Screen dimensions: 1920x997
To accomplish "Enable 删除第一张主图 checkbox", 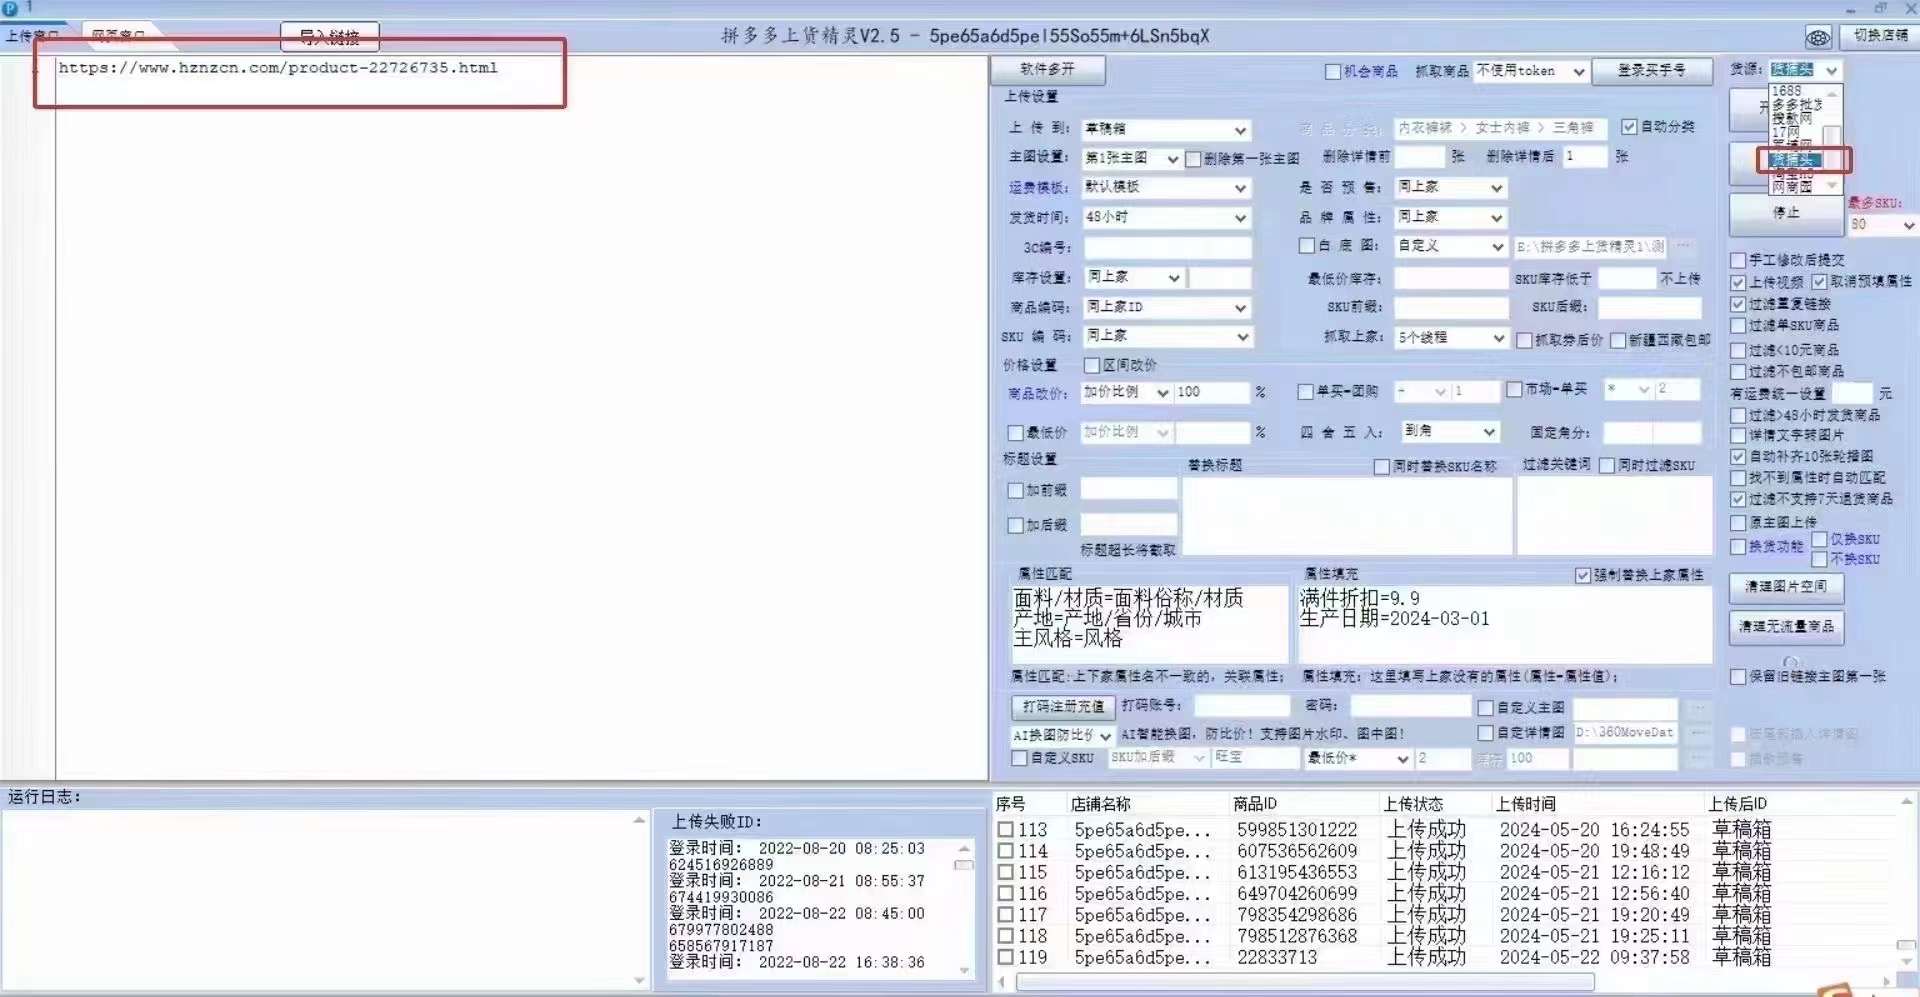I will (x=1193, y=159).
